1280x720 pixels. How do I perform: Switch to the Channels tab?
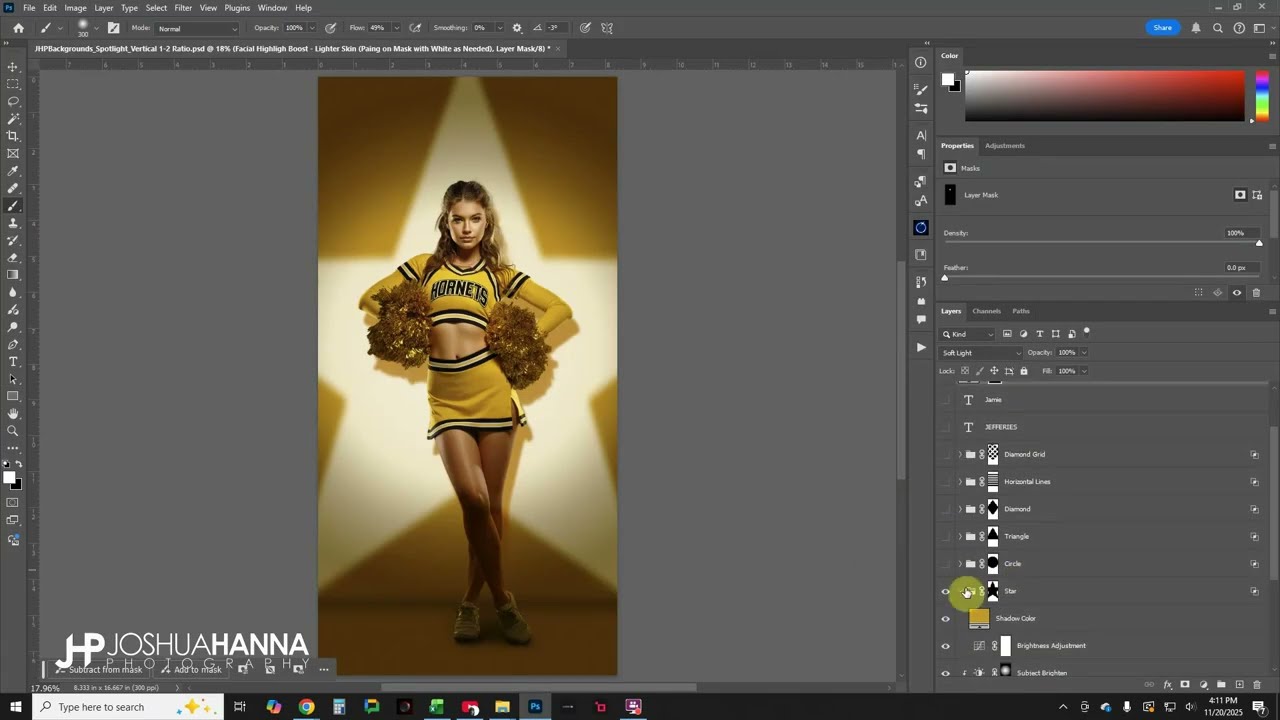point(986,311)
